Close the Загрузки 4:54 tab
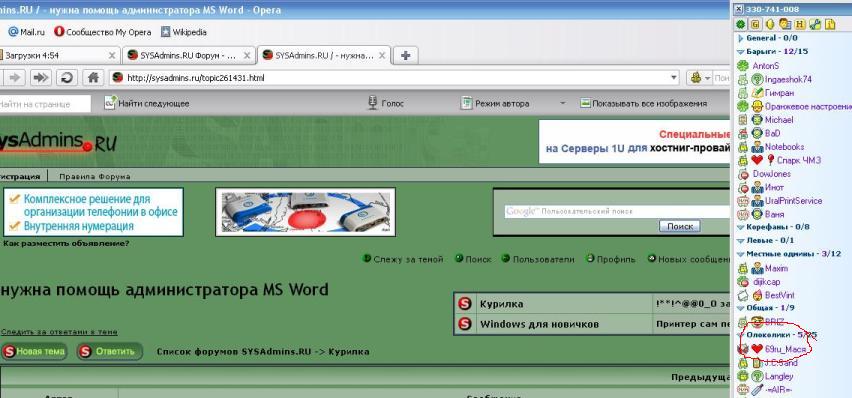This screenshot has height=398, width=852. pos(112,55)
